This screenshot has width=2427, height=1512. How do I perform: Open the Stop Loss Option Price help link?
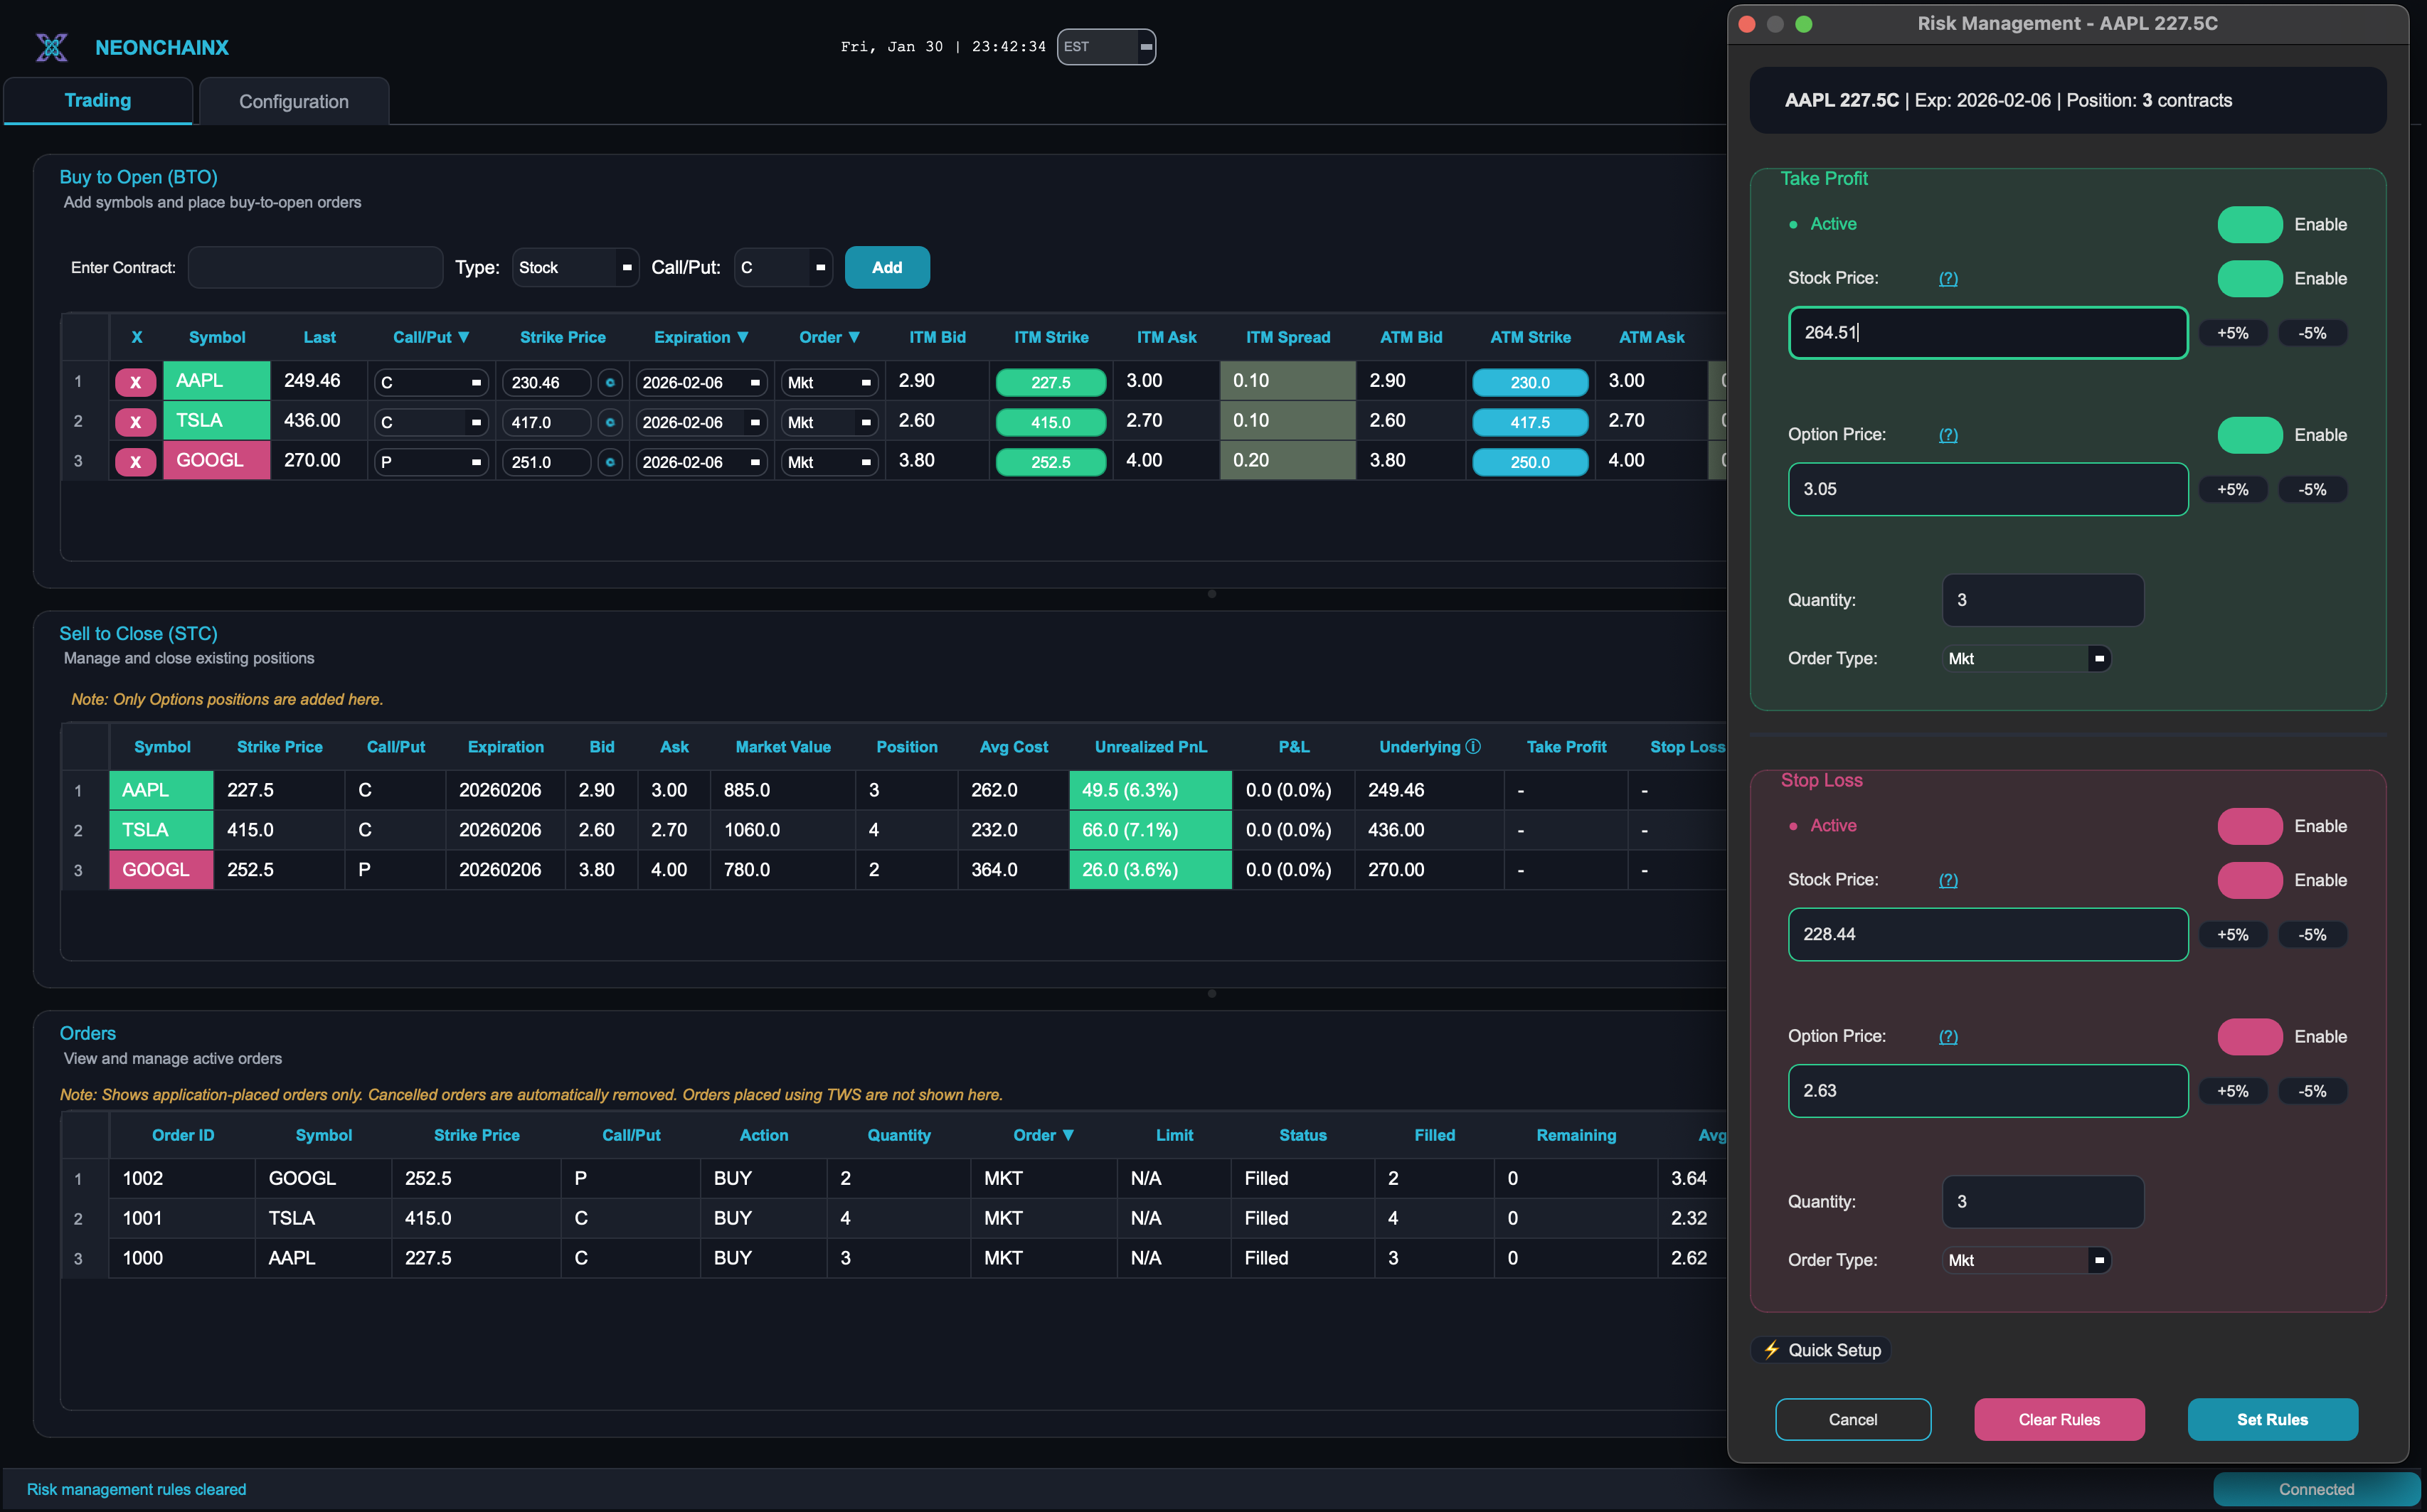coord(1947,1037)
